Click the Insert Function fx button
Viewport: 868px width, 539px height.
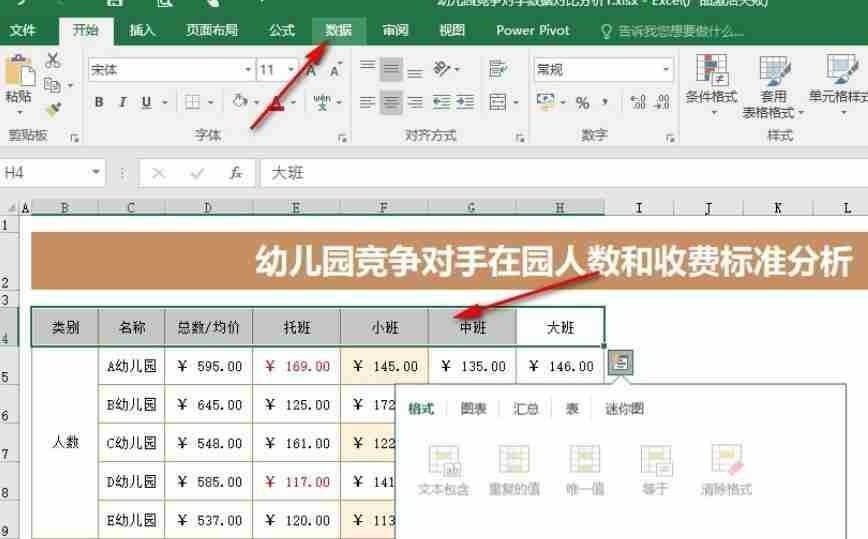pos(236,173)
